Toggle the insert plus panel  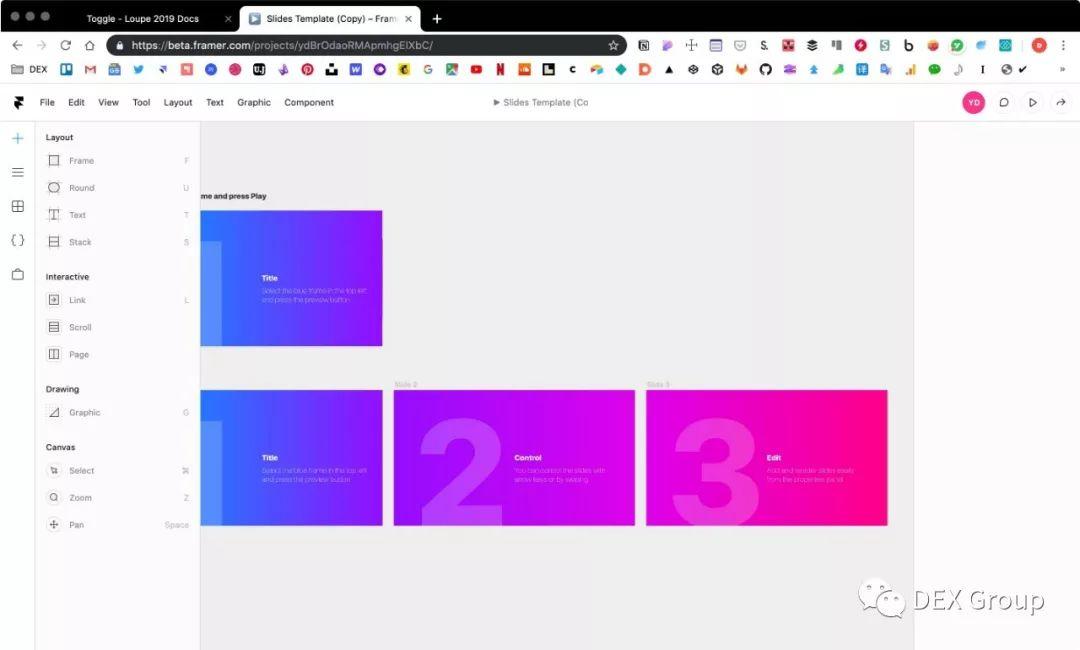pyautogui.click(x=17, y=138)
